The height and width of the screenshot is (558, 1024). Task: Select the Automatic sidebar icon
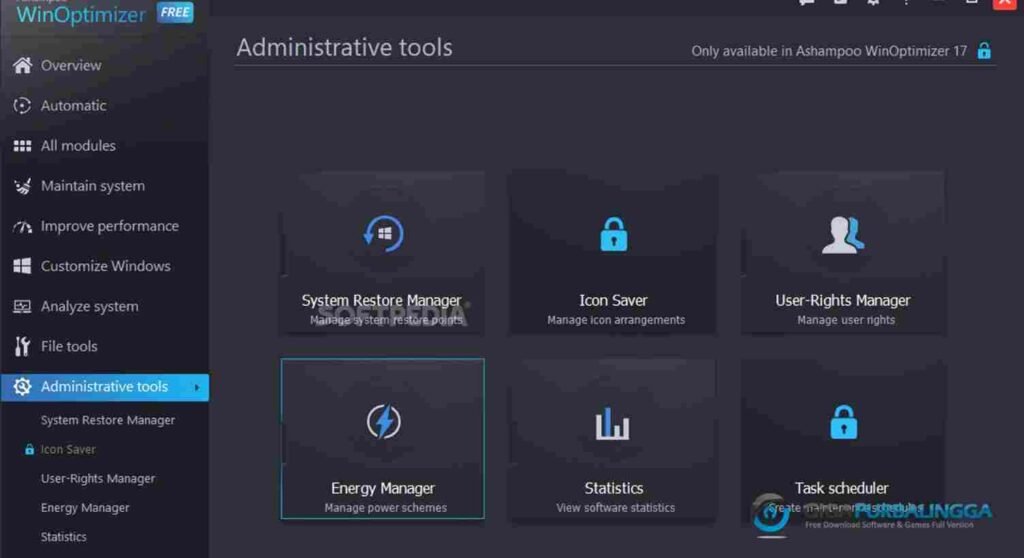(x=22, y=105)
